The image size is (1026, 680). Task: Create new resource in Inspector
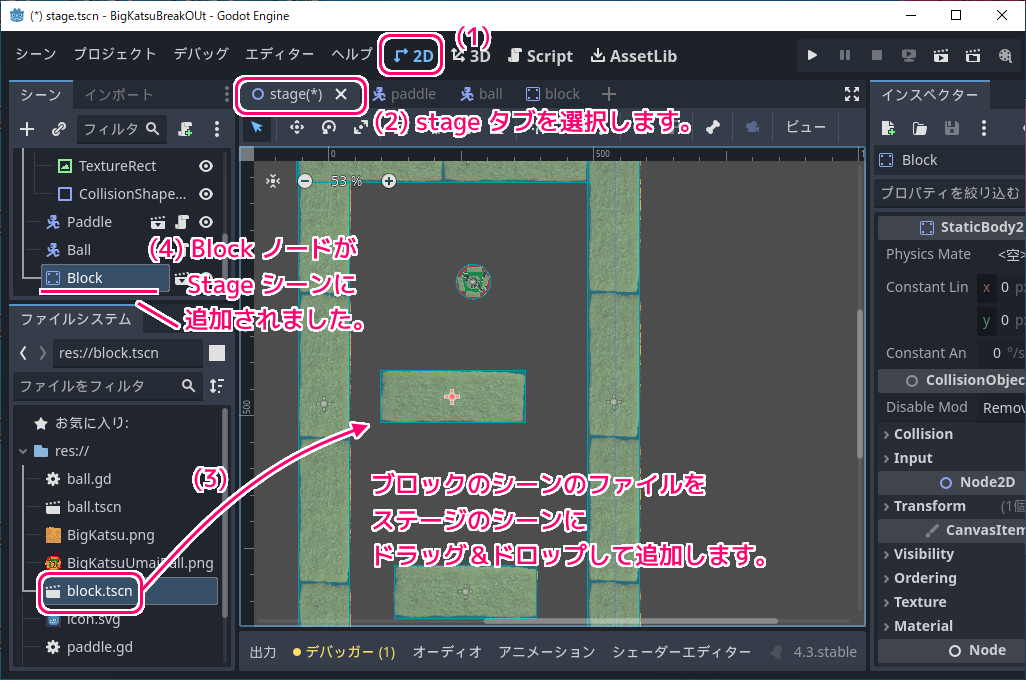click(x=888, y=128)
